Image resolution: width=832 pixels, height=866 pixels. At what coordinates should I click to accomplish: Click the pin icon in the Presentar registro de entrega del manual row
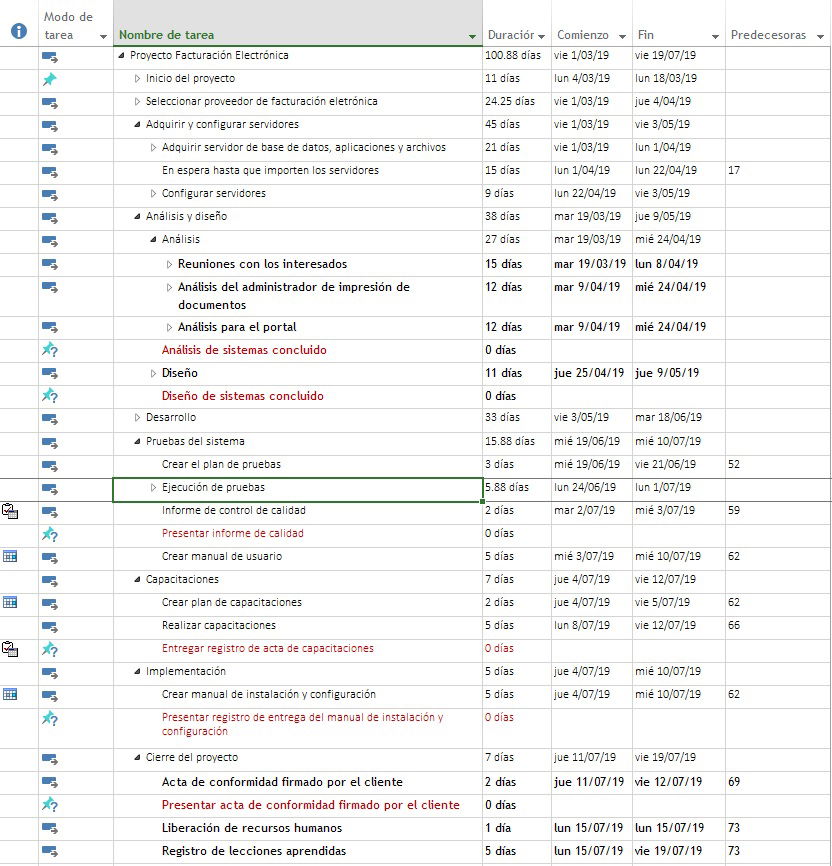click(50, 718)
